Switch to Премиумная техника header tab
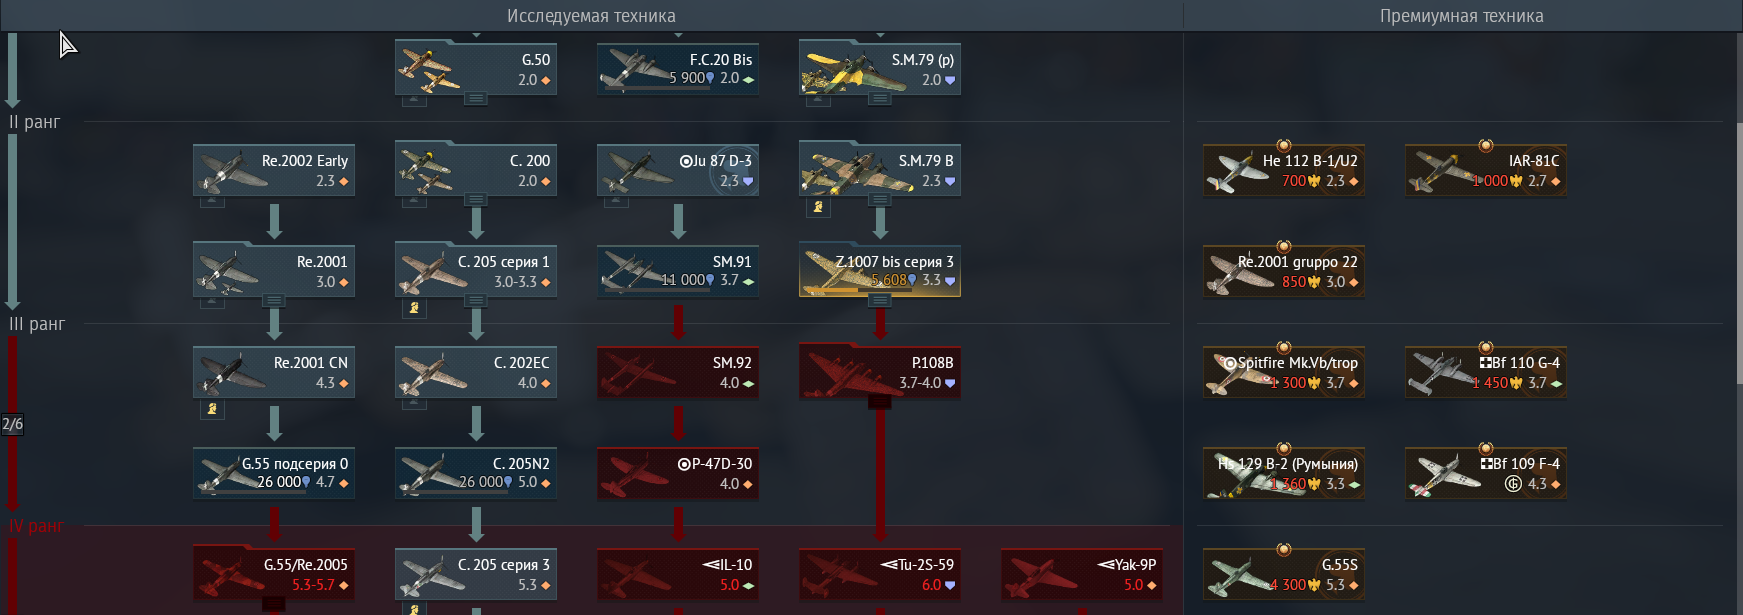 (x=1462, y=16)
